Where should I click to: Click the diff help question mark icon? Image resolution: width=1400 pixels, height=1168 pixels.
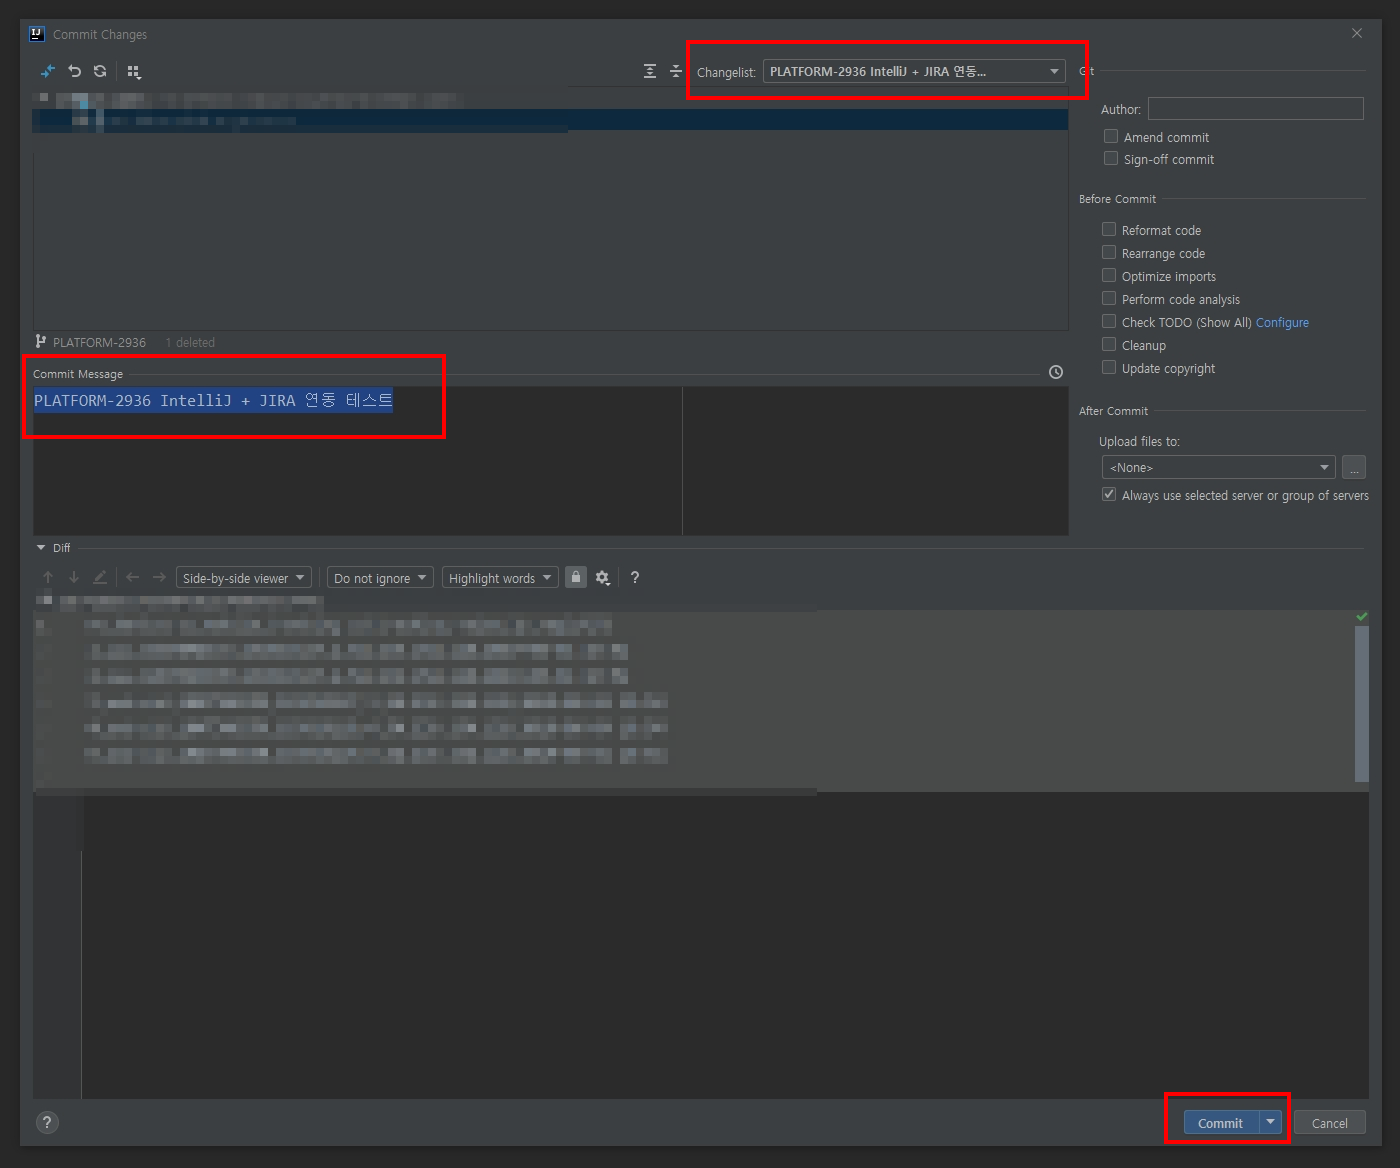click(635, 577)
